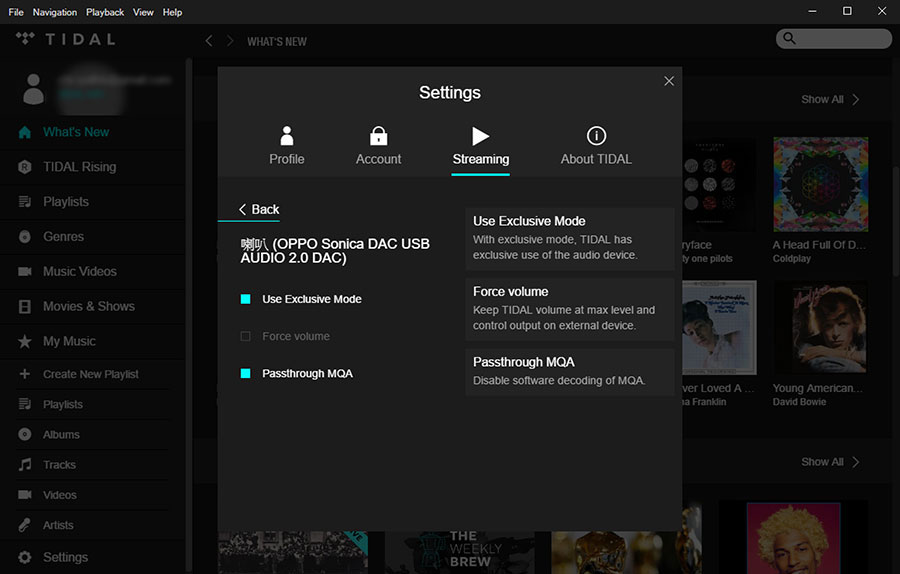
Task: Click the lower Show All text
Action: 822,462
